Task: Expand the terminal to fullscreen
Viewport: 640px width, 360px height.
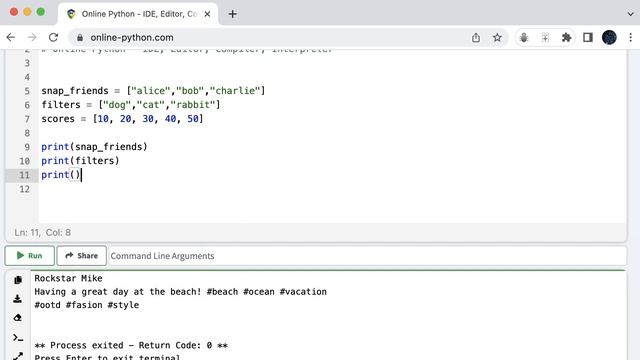Action: (18, 356)
